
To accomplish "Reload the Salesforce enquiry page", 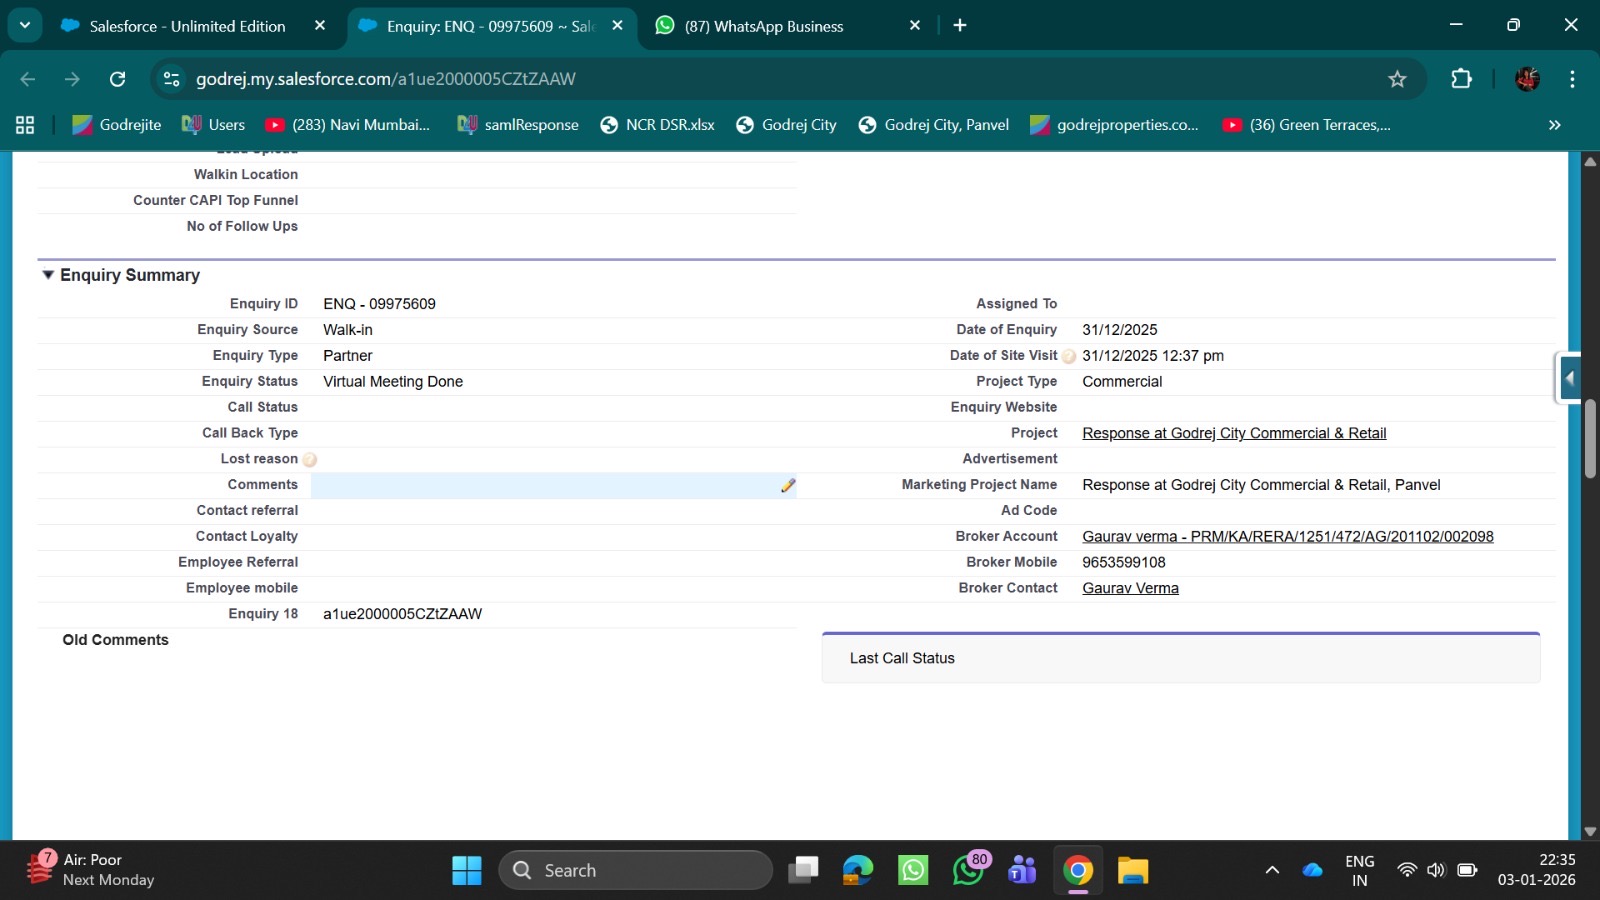I will coord(117,79).
